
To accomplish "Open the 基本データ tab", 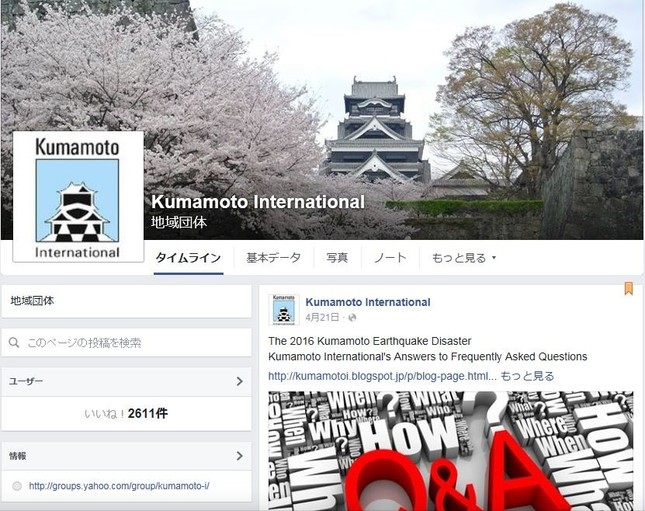I will click(x=274, y=258).
